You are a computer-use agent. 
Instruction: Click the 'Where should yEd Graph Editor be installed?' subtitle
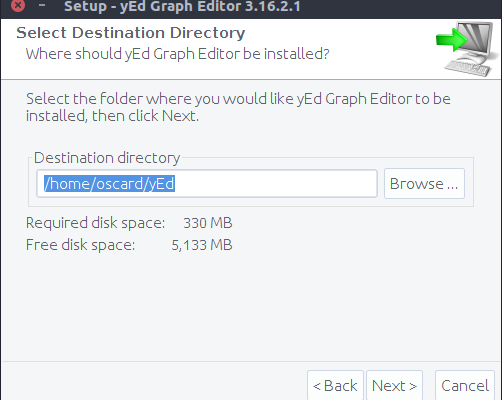[177, 54]
